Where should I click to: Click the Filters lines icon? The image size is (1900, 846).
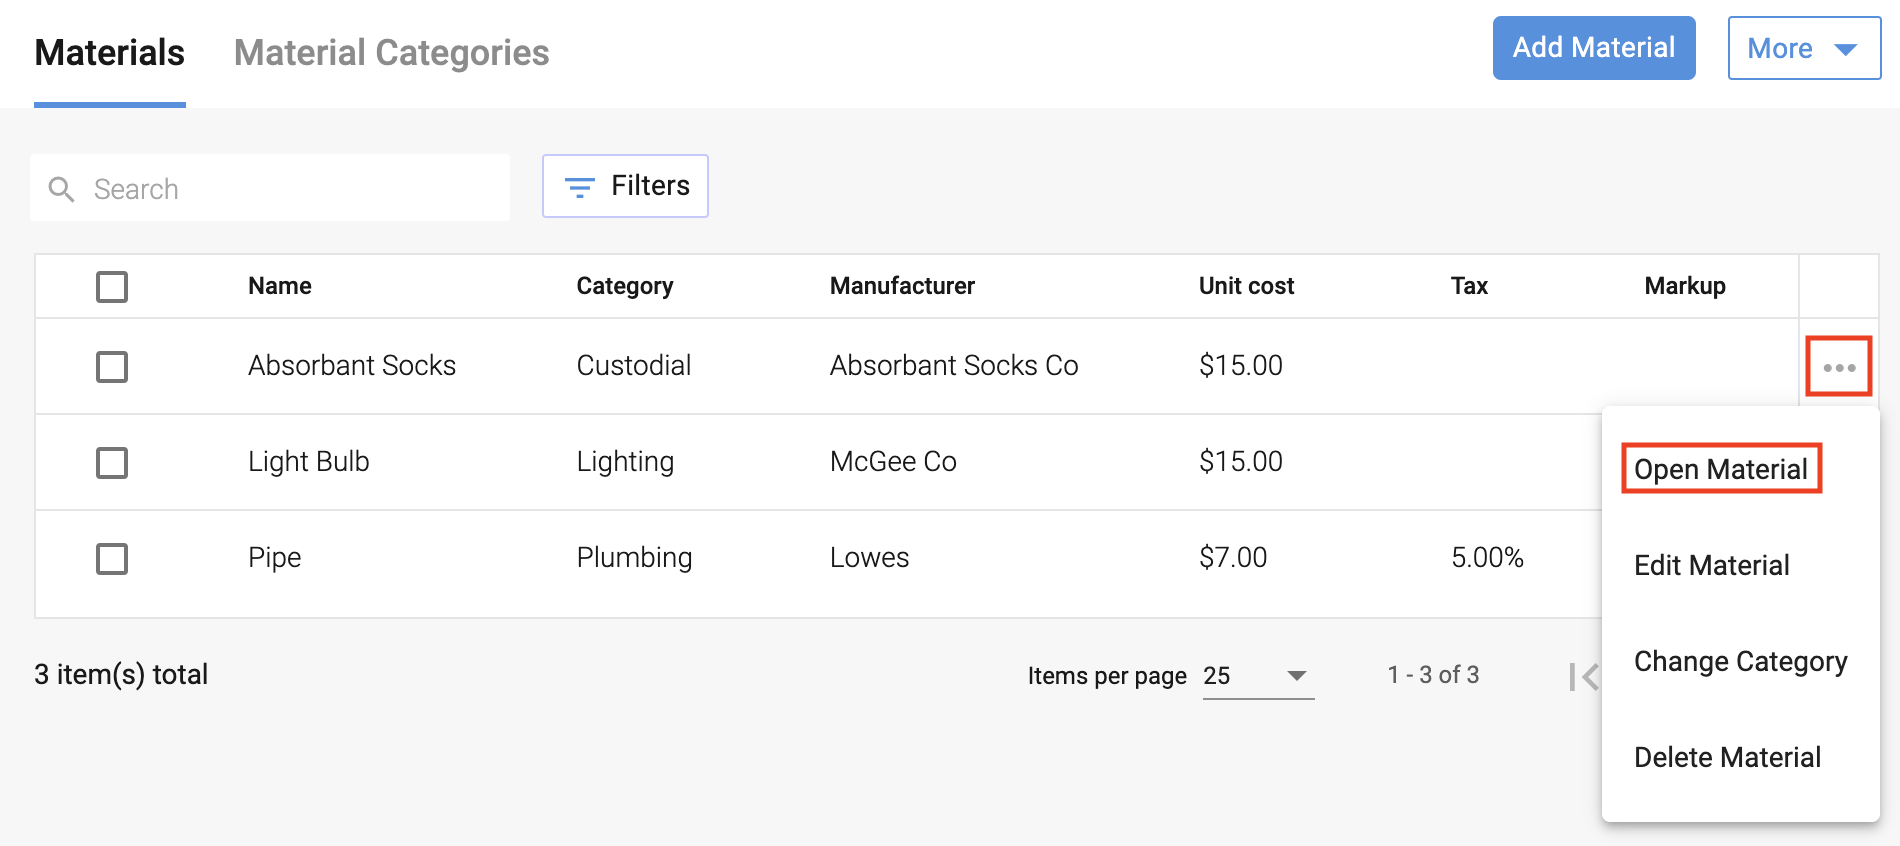click(x=580, y=187)
